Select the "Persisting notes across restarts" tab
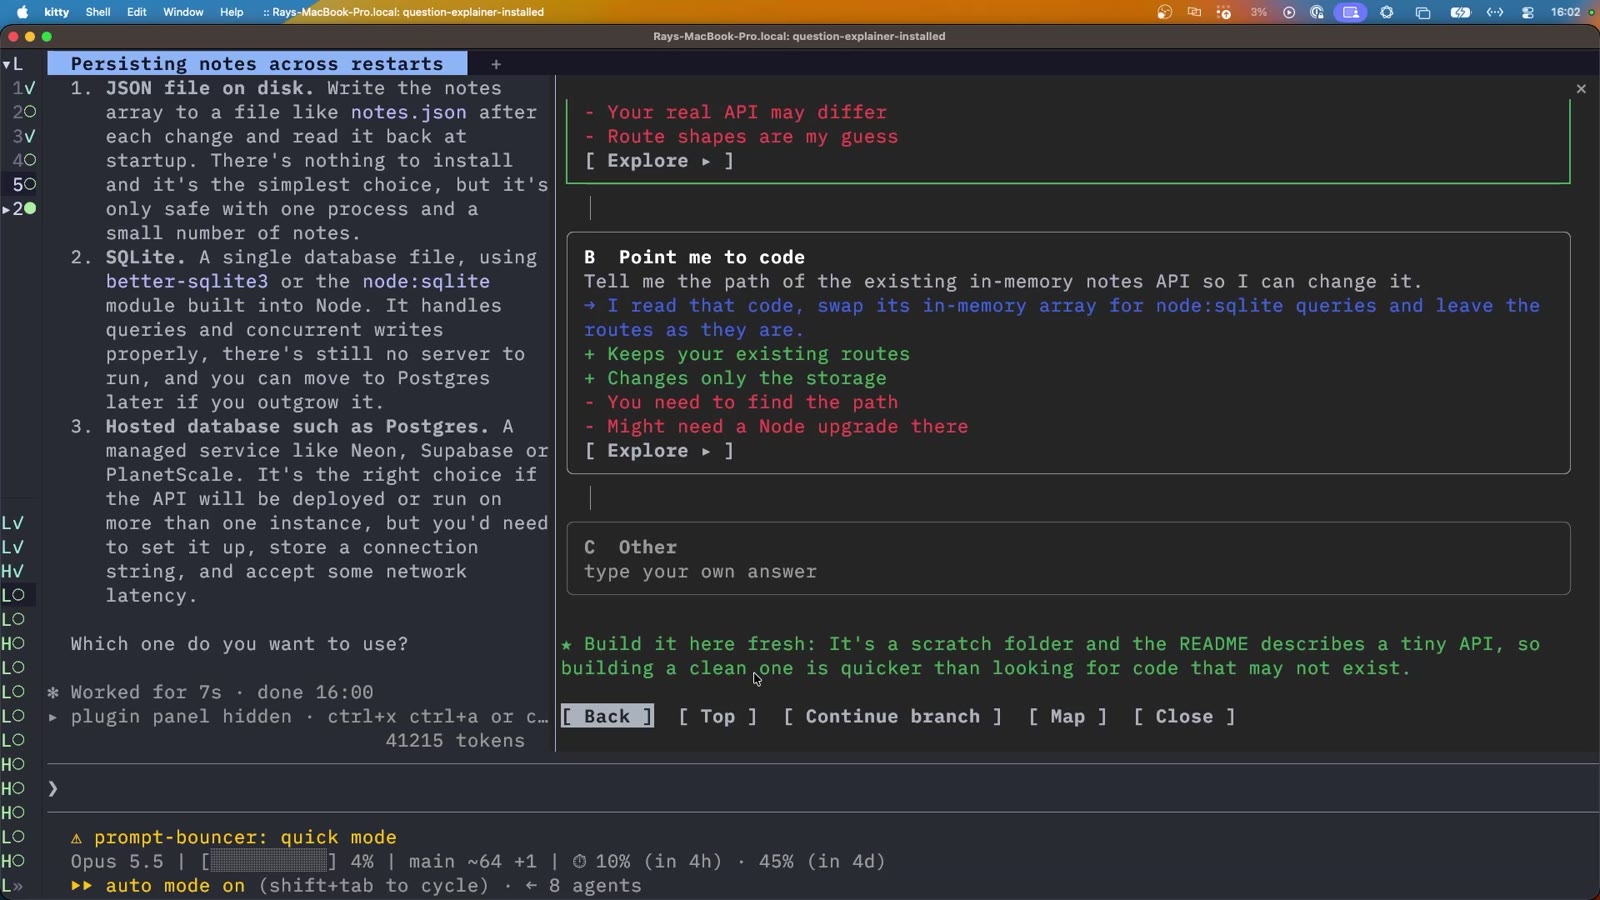1600x900 pixels. [257, 64]
